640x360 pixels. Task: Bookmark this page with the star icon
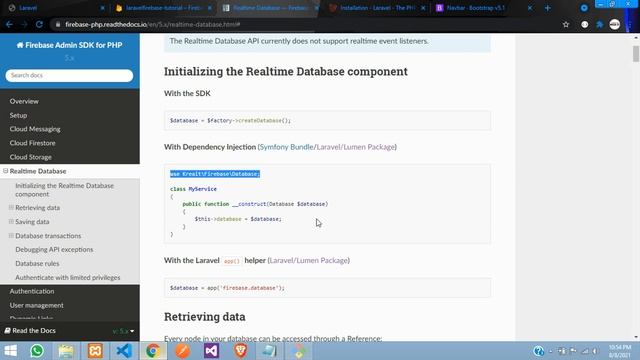tap(566, 24)
